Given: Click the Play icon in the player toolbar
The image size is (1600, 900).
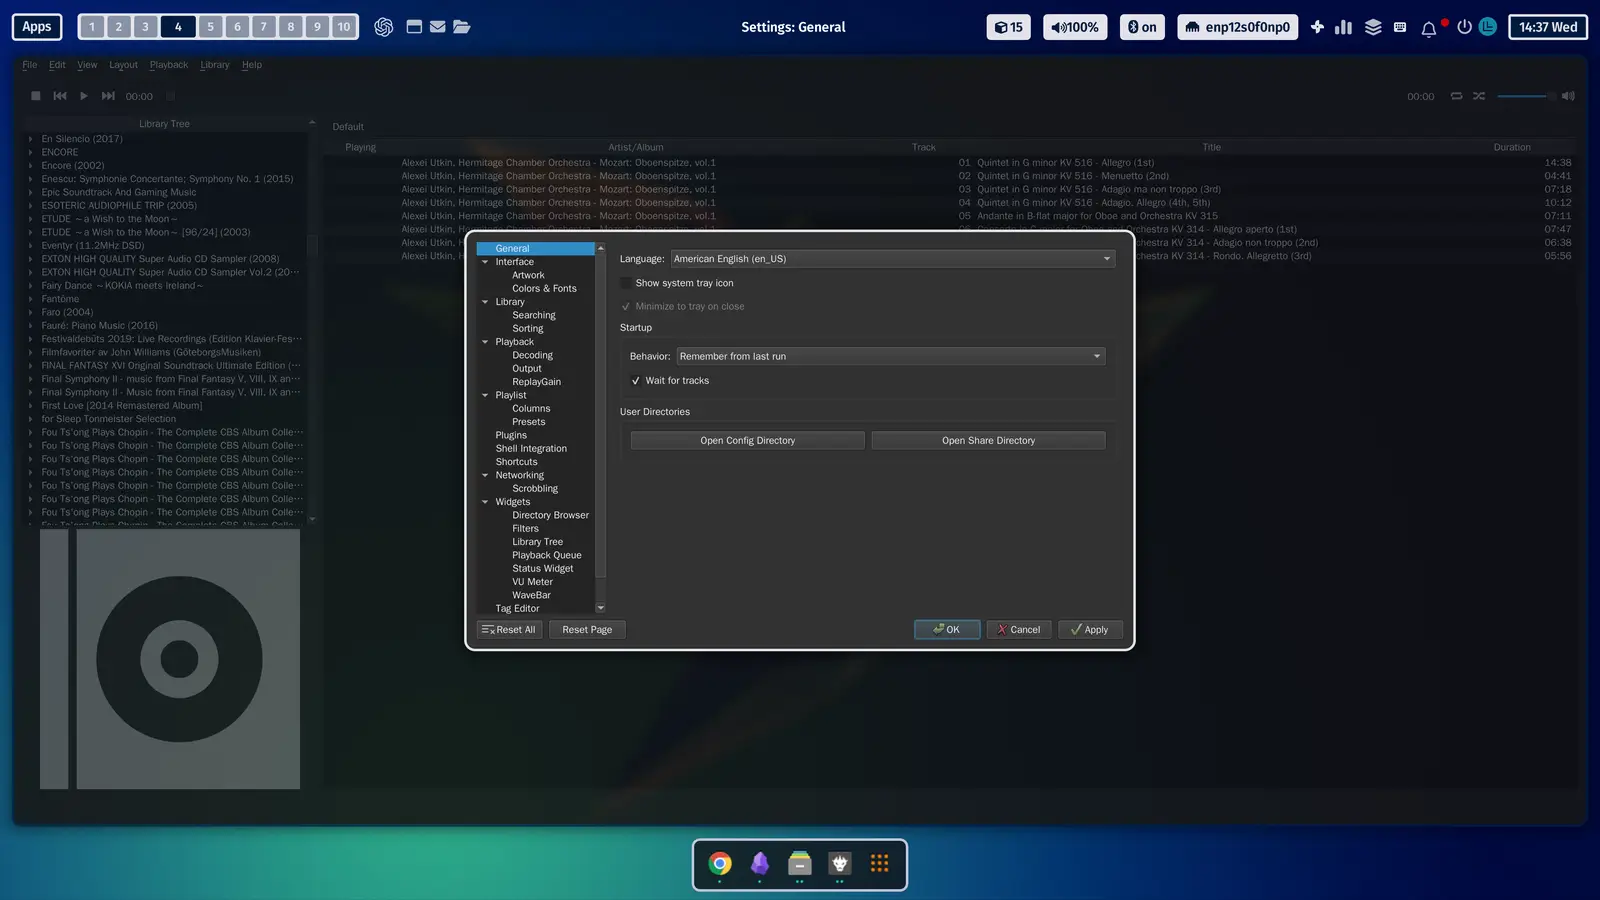Looking at the screenshot, I should click(x=84, y=96).
